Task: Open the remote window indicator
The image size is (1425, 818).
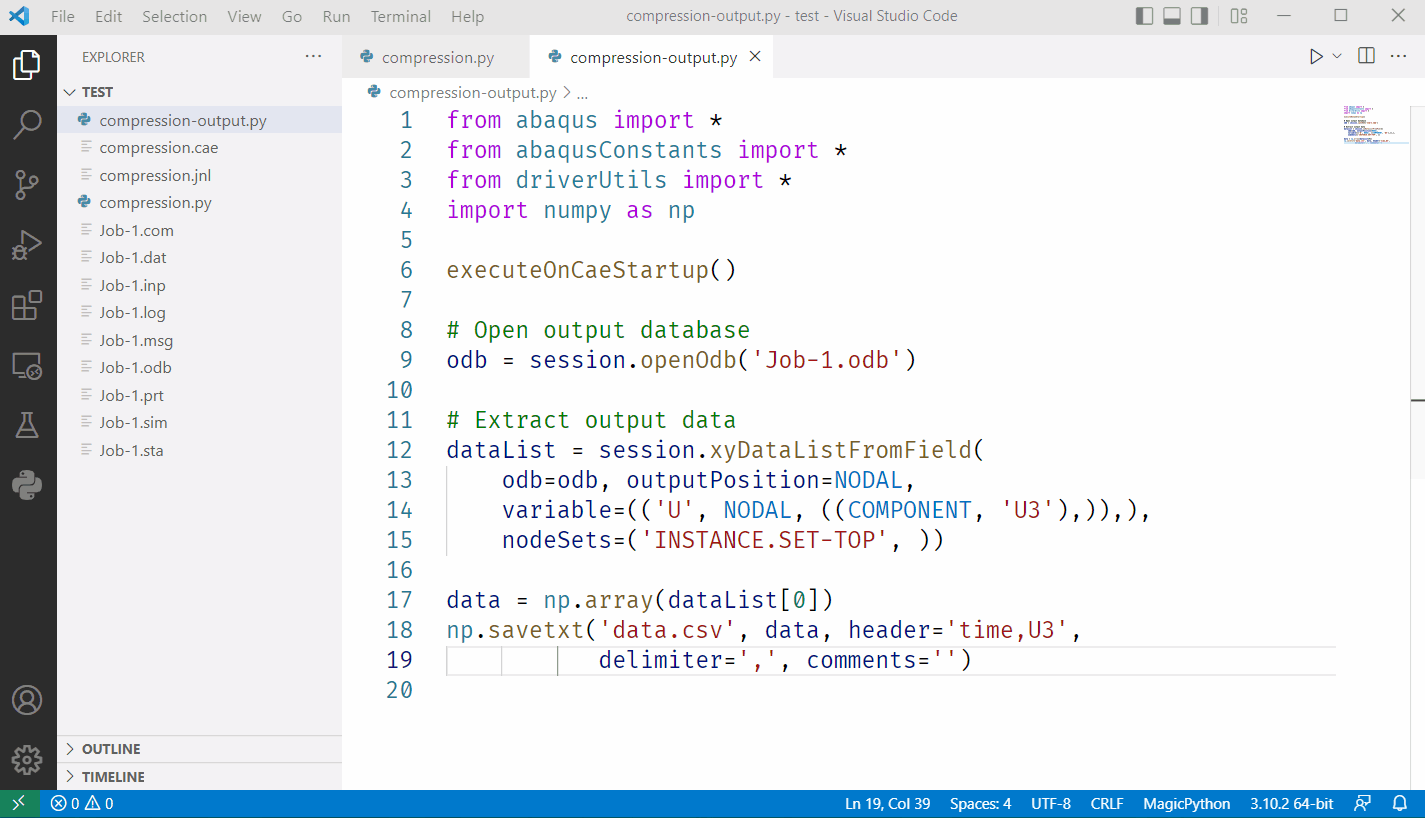Action: (x=20, y=804)
